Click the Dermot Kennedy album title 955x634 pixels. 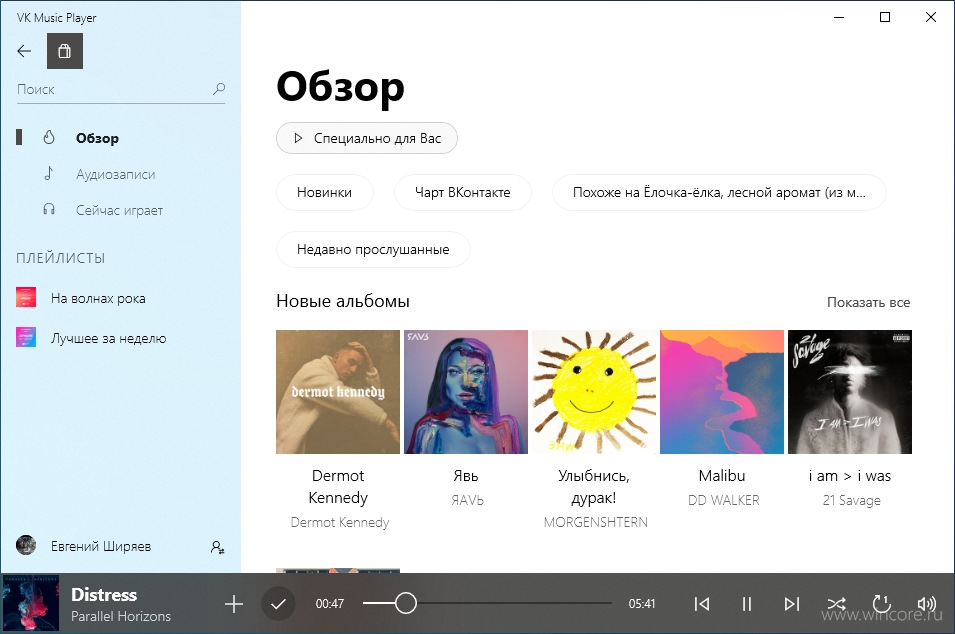[x=338, y=487]
